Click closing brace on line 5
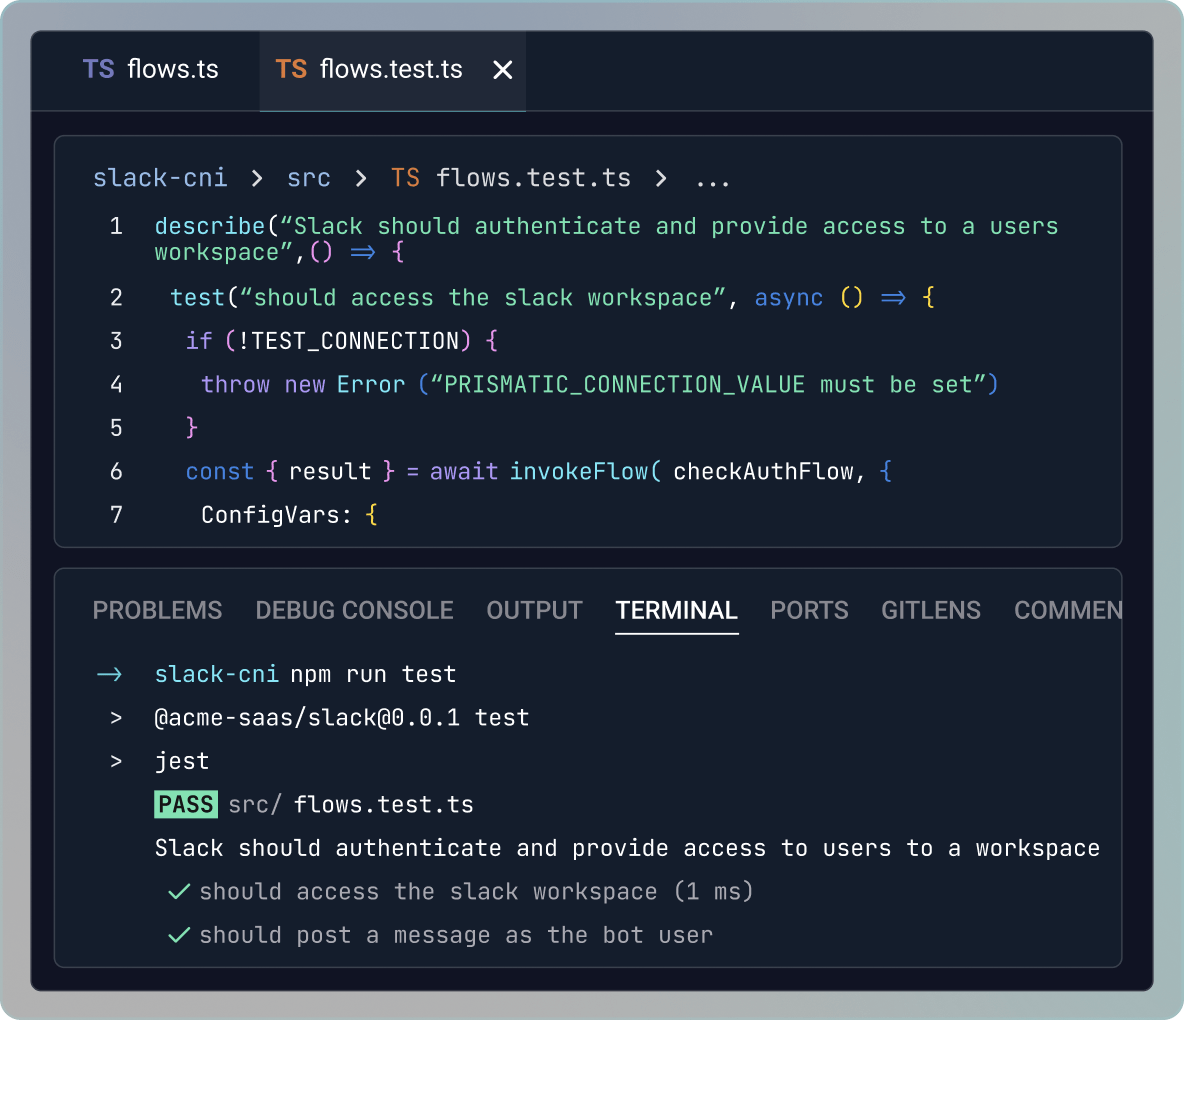 pyautogui.click(x=192, y=428)
